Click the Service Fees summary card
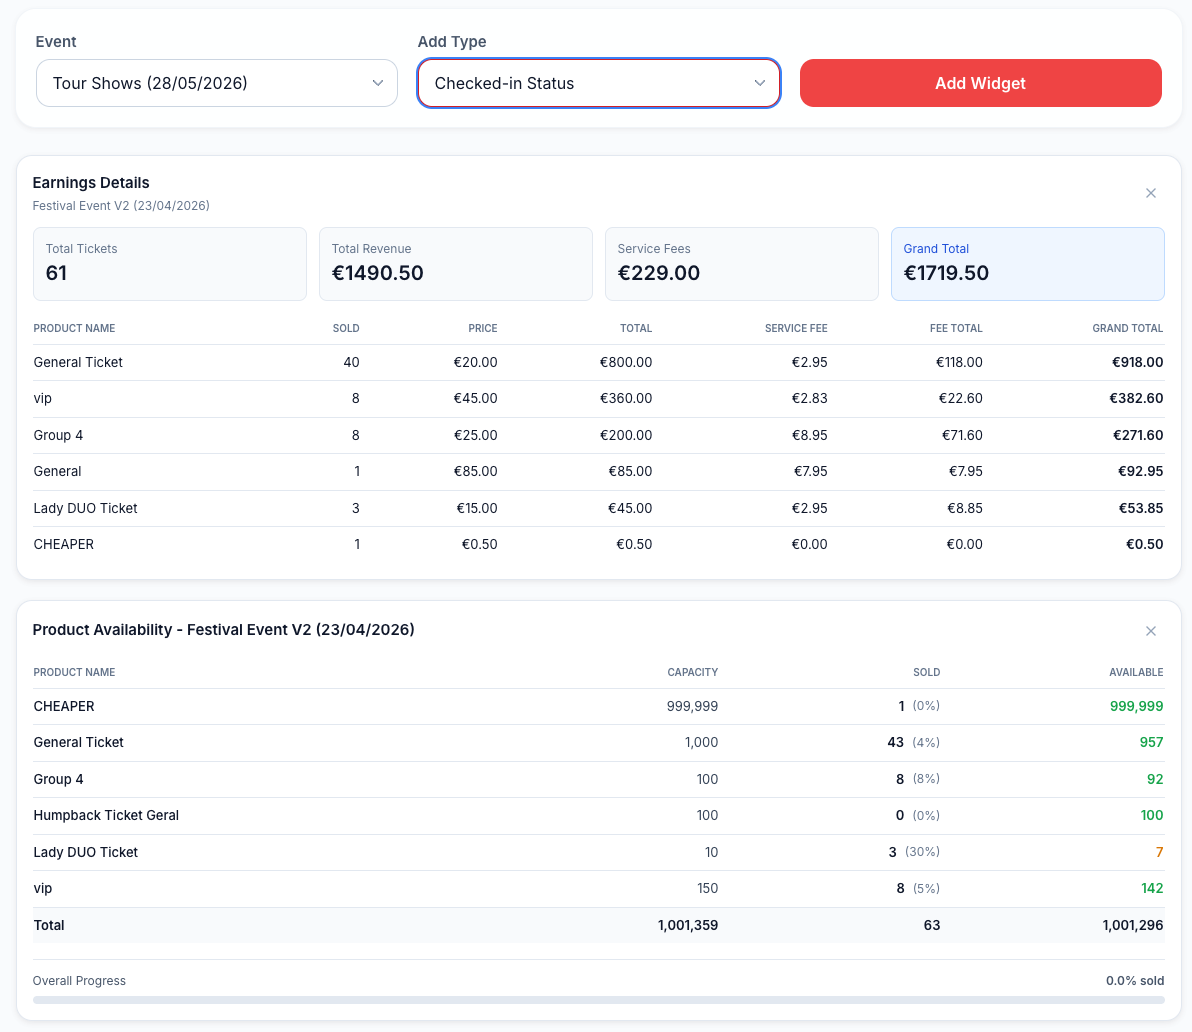The image size is (1192, 1032). pyautogui.click(x=741, y=264)
